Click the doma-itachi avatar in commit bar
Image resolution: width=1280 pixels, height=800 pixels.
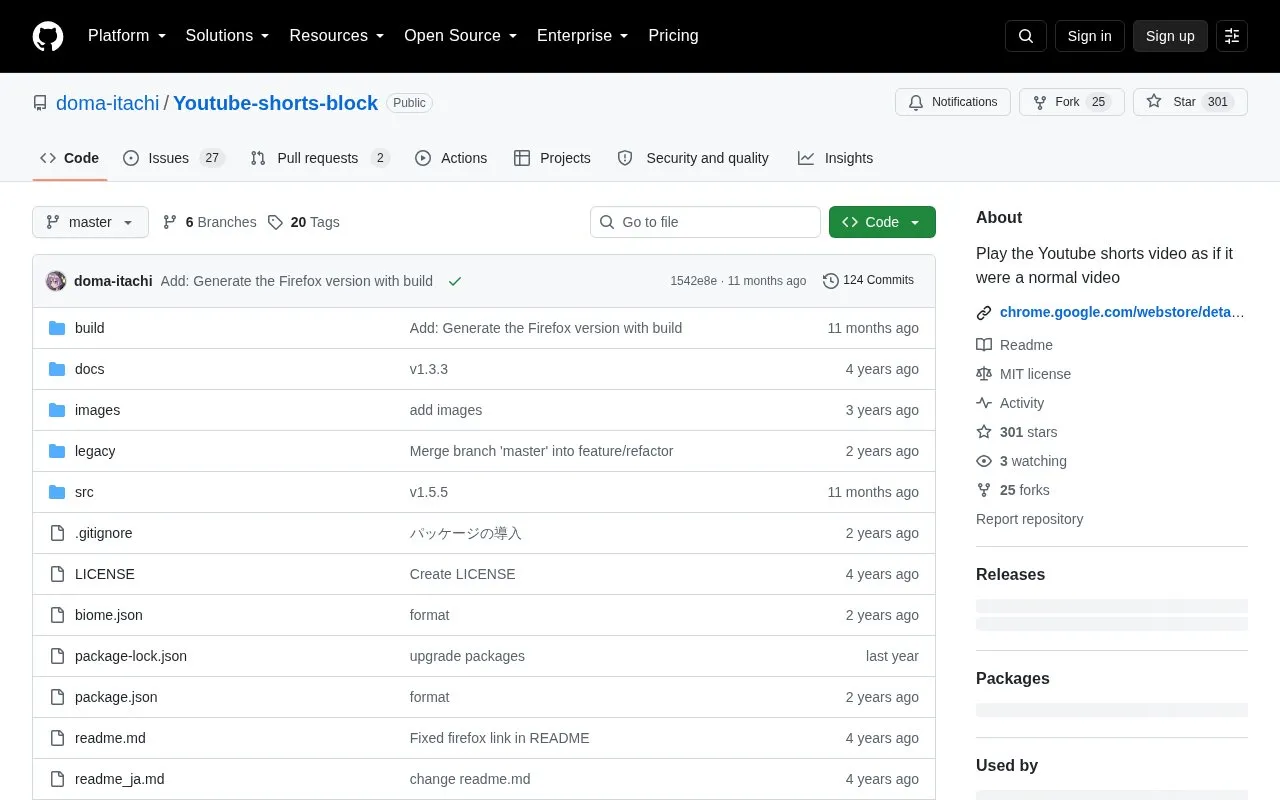tap(56, 281)
